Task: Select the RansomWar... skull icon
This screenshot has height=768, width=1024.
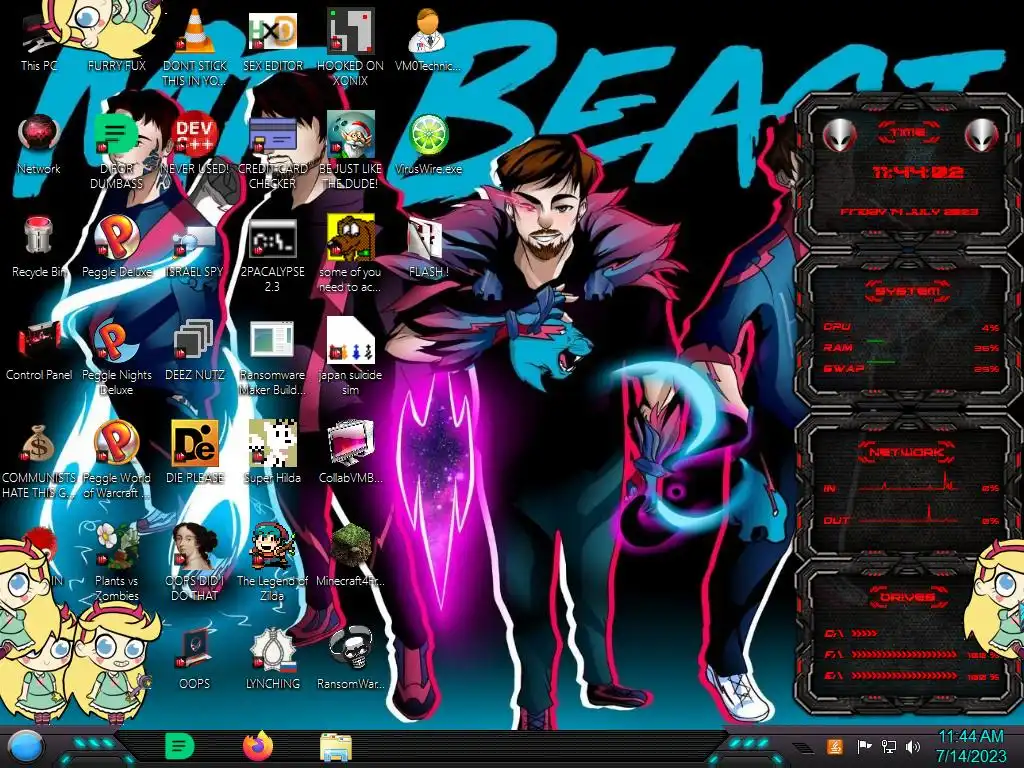Action: [x=350, y=660]
